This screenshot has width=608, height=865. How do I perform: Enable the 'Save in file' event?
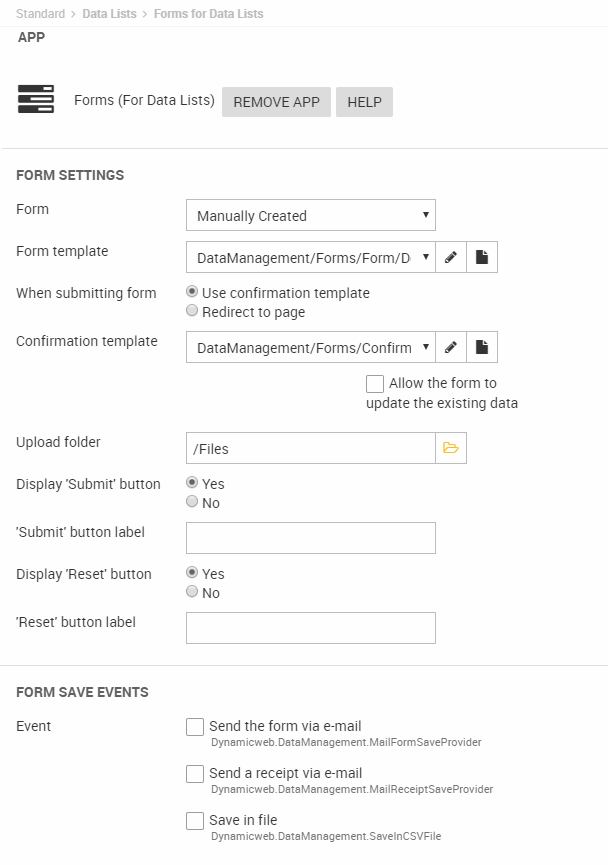(x=195, y=821)
